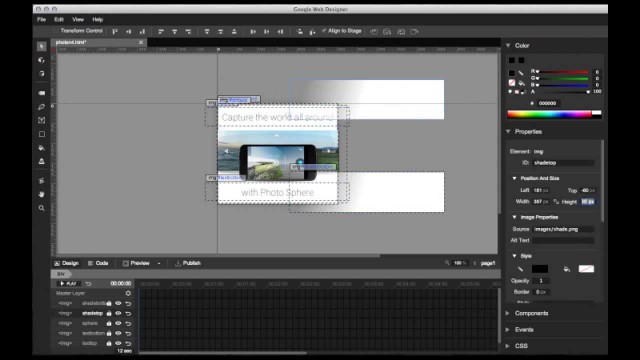Select the Ink Bottle tool
The image size is (640, 360).
(x=41, y=162)
